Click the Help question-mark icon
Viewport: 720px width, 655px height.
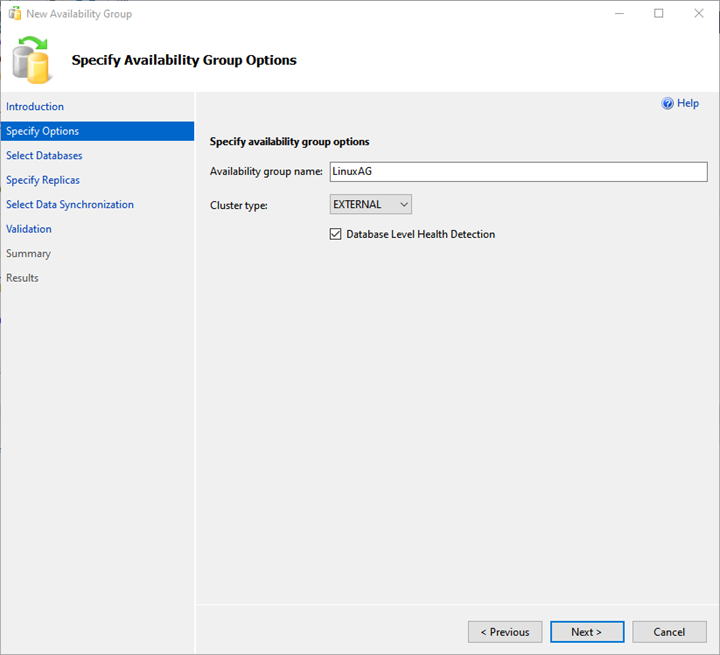[667, 103]
